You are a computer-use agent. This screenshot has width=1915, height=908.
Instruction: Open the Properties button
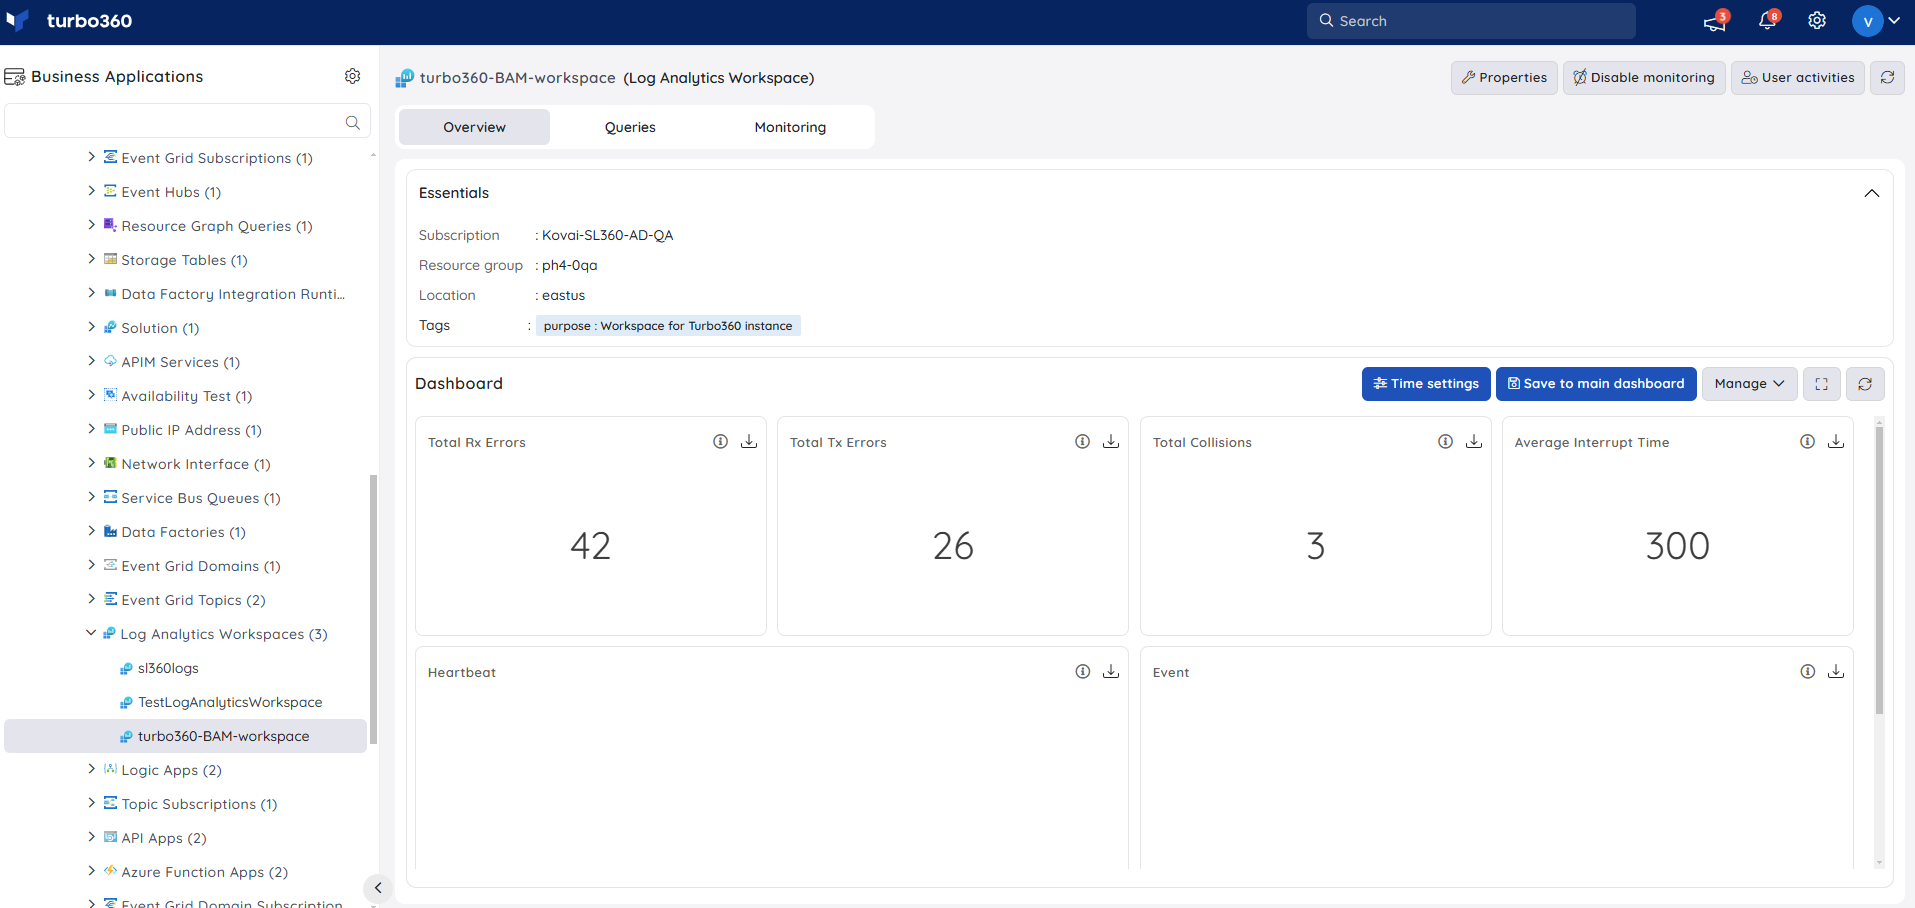(x=1504, y=77)
